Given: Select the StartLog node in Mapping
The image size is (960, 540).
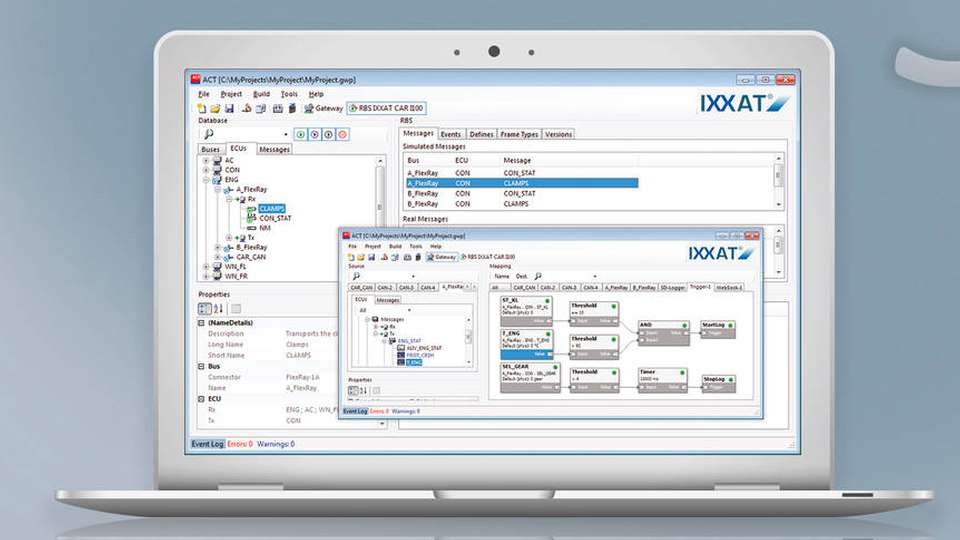Looking at the screenshot, I should coord(718,329).
